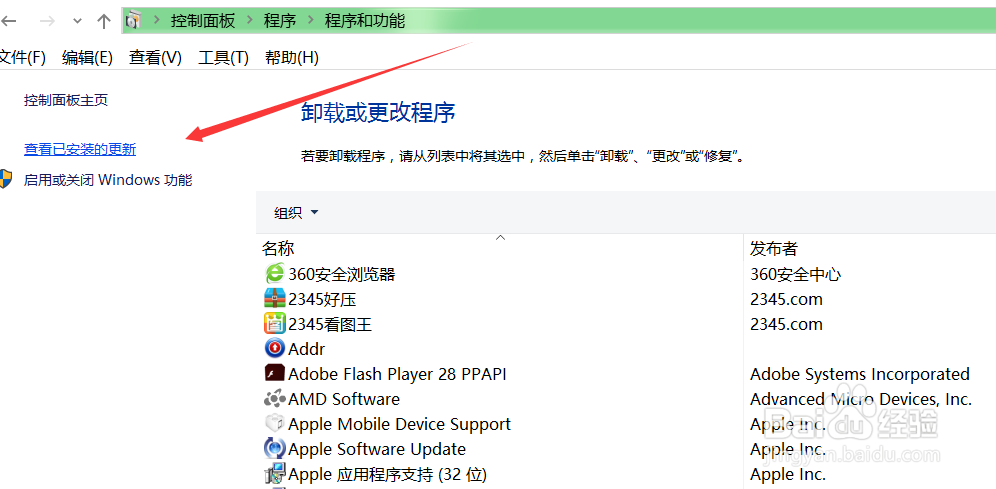Select Apple Software Update entry

377,450
